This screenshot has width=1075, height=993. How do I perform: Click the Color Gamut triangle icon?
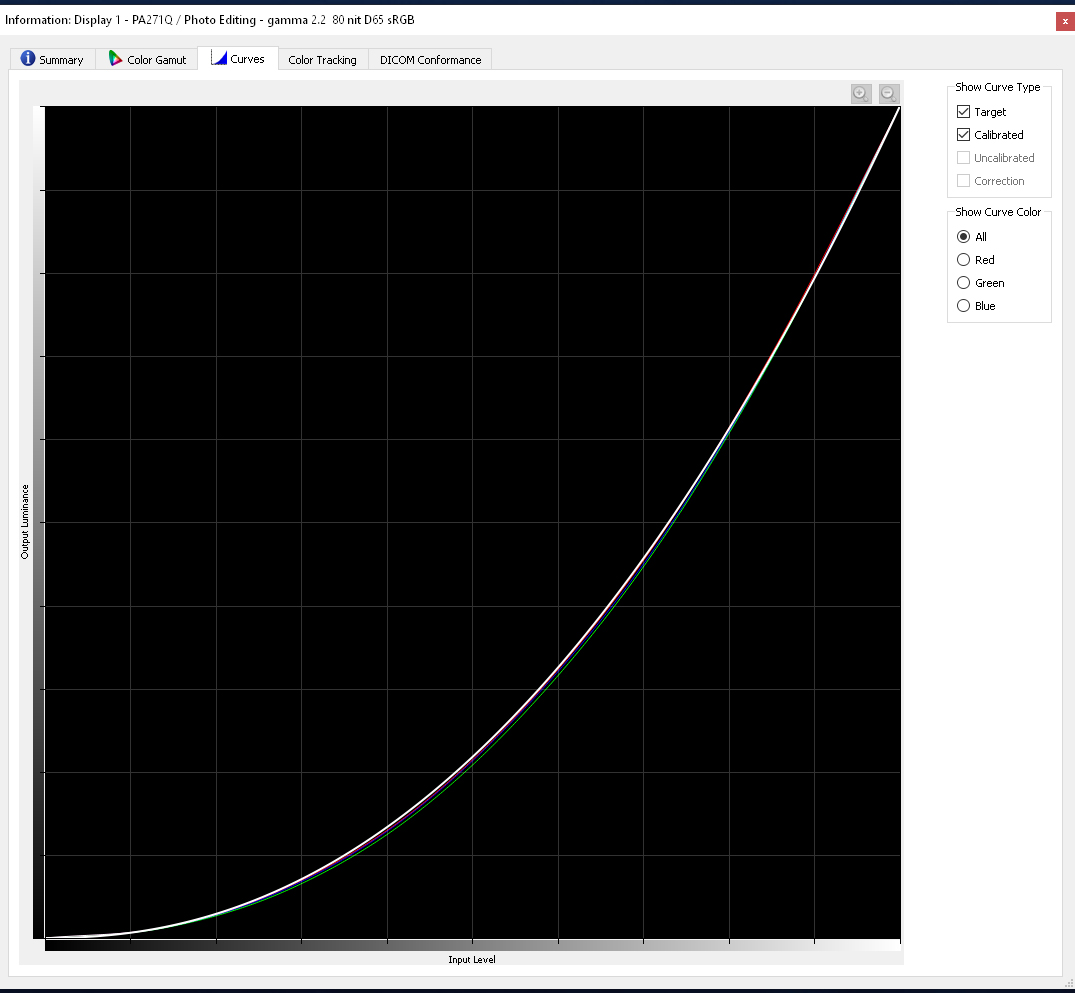tap(116, 59)
